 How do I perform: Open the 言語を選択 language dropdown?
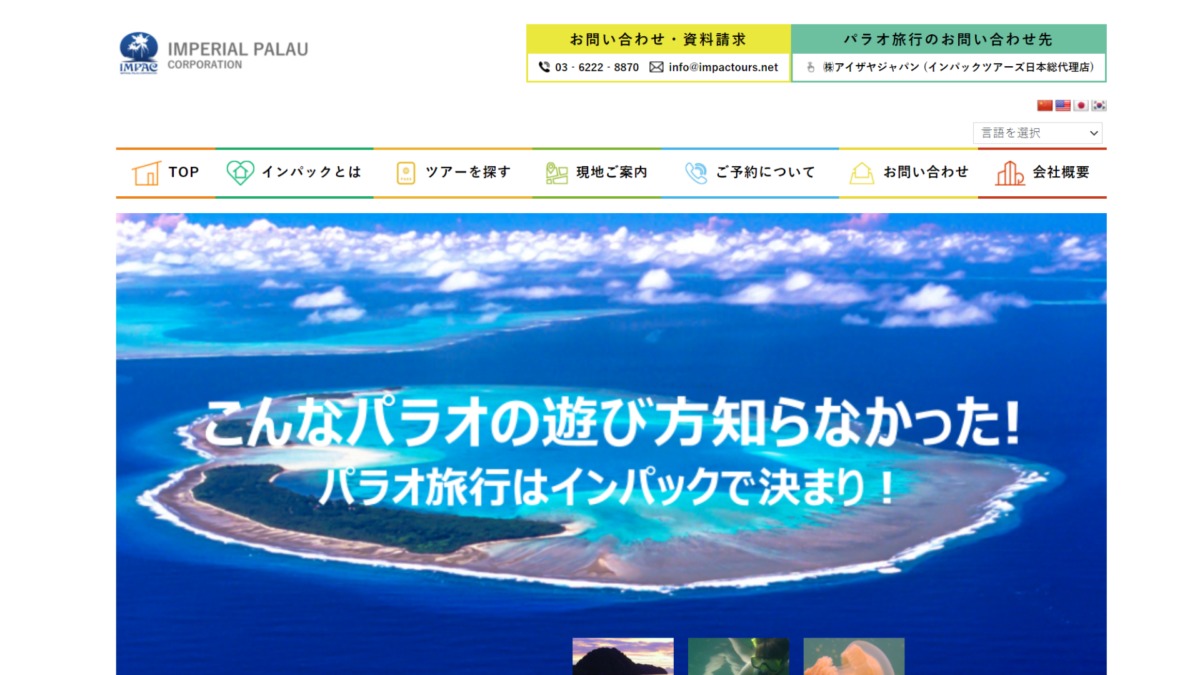coord(1038,132)
